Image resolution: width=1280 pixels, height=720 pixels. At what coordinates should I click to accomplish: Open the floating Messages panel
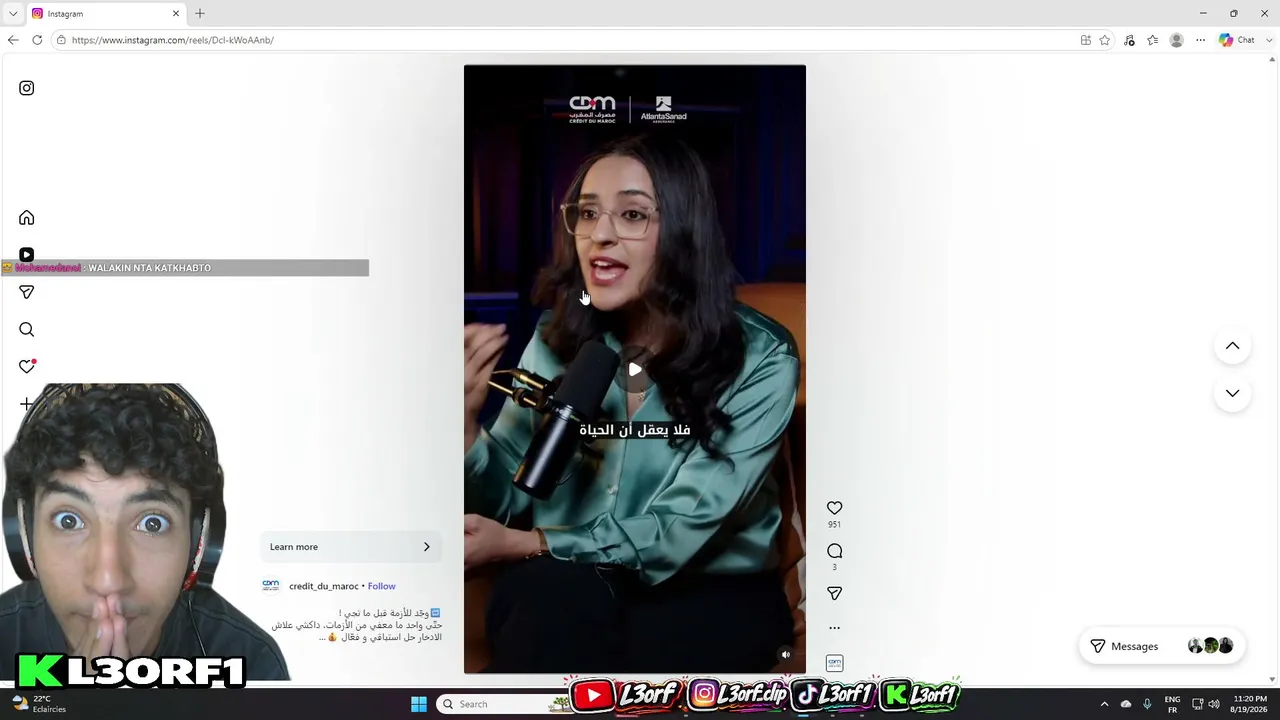tap(1160, 646)
